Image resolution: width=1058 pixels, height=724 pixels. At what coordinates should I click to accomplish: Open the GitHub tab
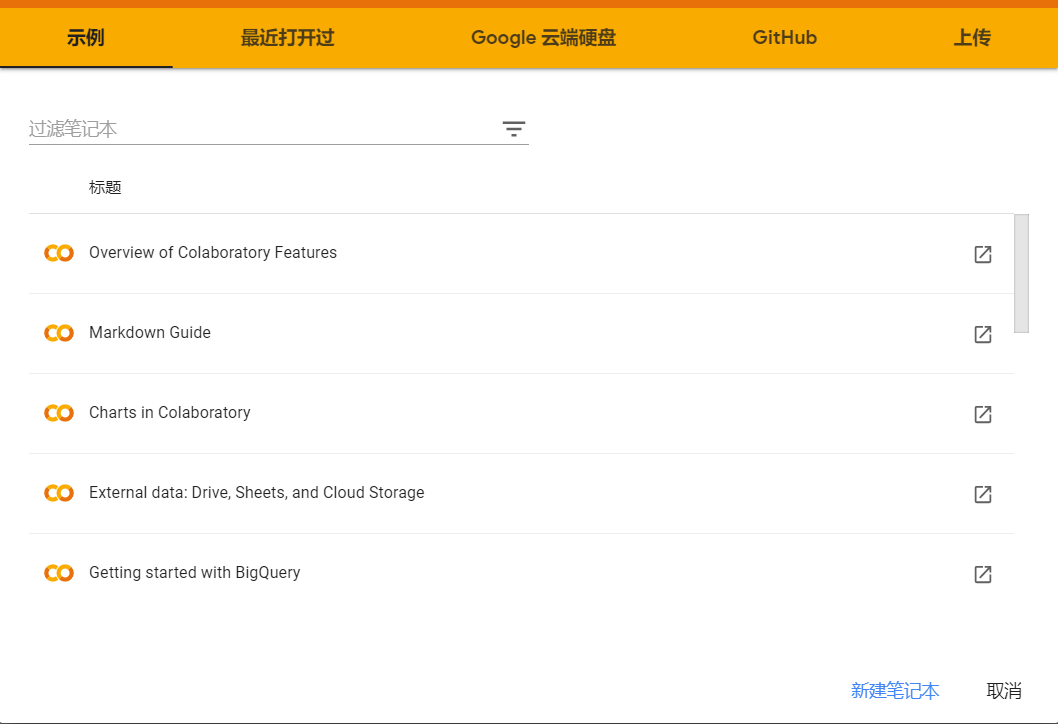[x=785, y=38]
